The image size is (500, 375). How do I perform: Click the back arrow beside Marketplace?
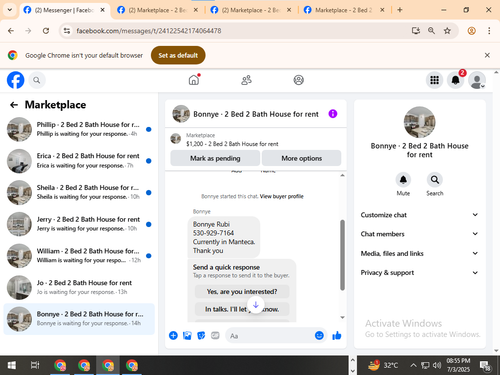14,105
